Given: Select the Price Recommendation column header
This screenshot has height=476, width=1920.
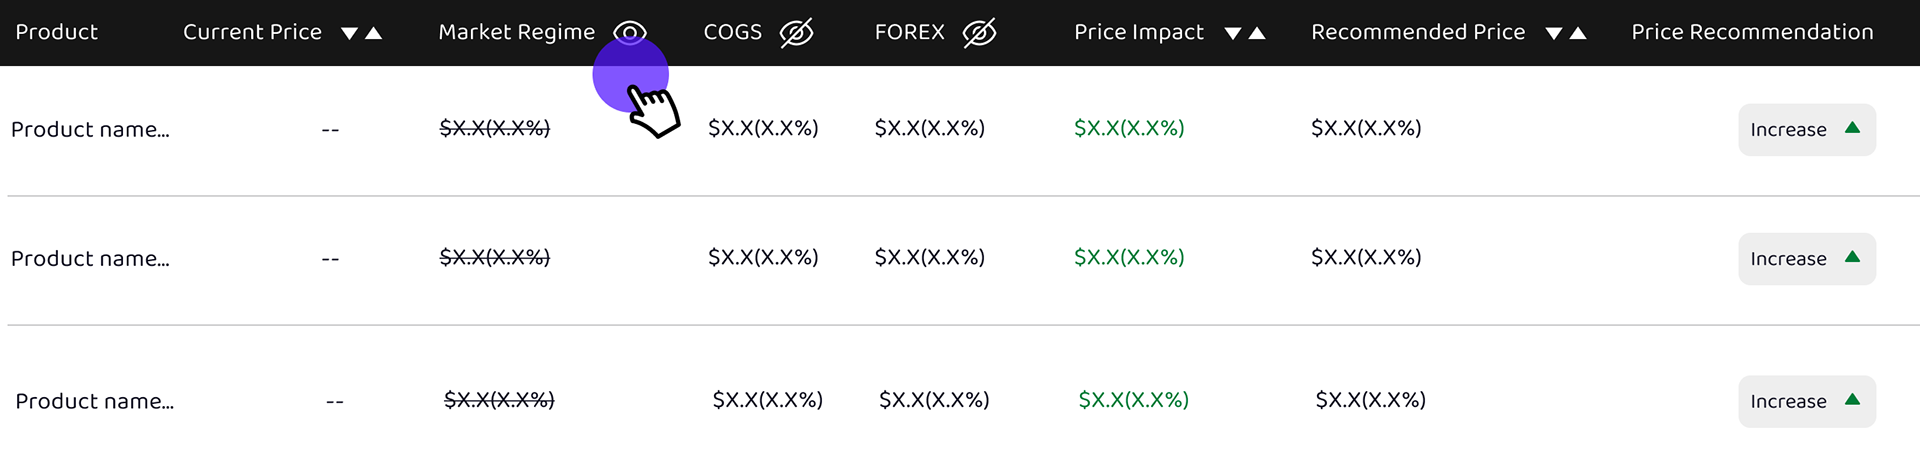Looking at the screenshot, I should coord(1752,32).
